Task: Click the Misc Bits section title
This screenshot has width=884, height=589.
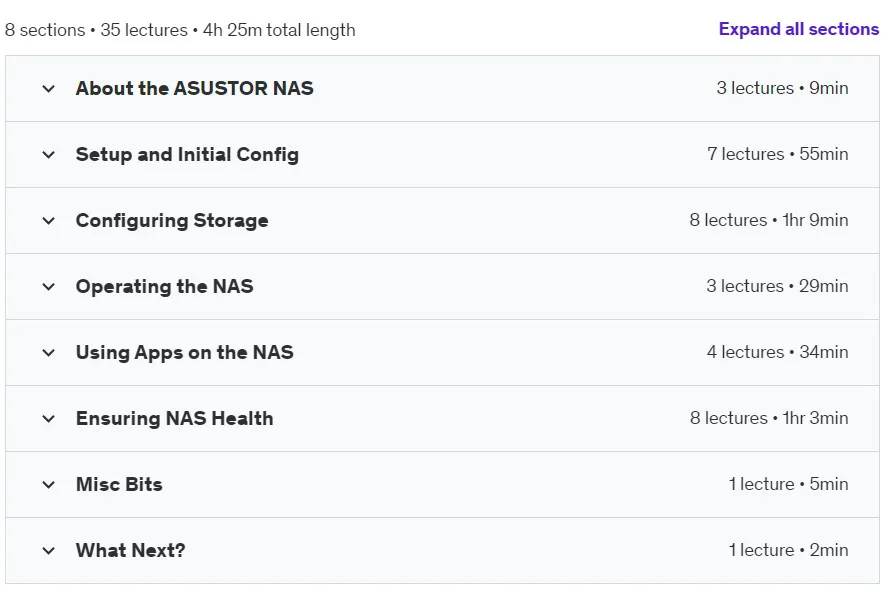Action: [x=119, y=484]
